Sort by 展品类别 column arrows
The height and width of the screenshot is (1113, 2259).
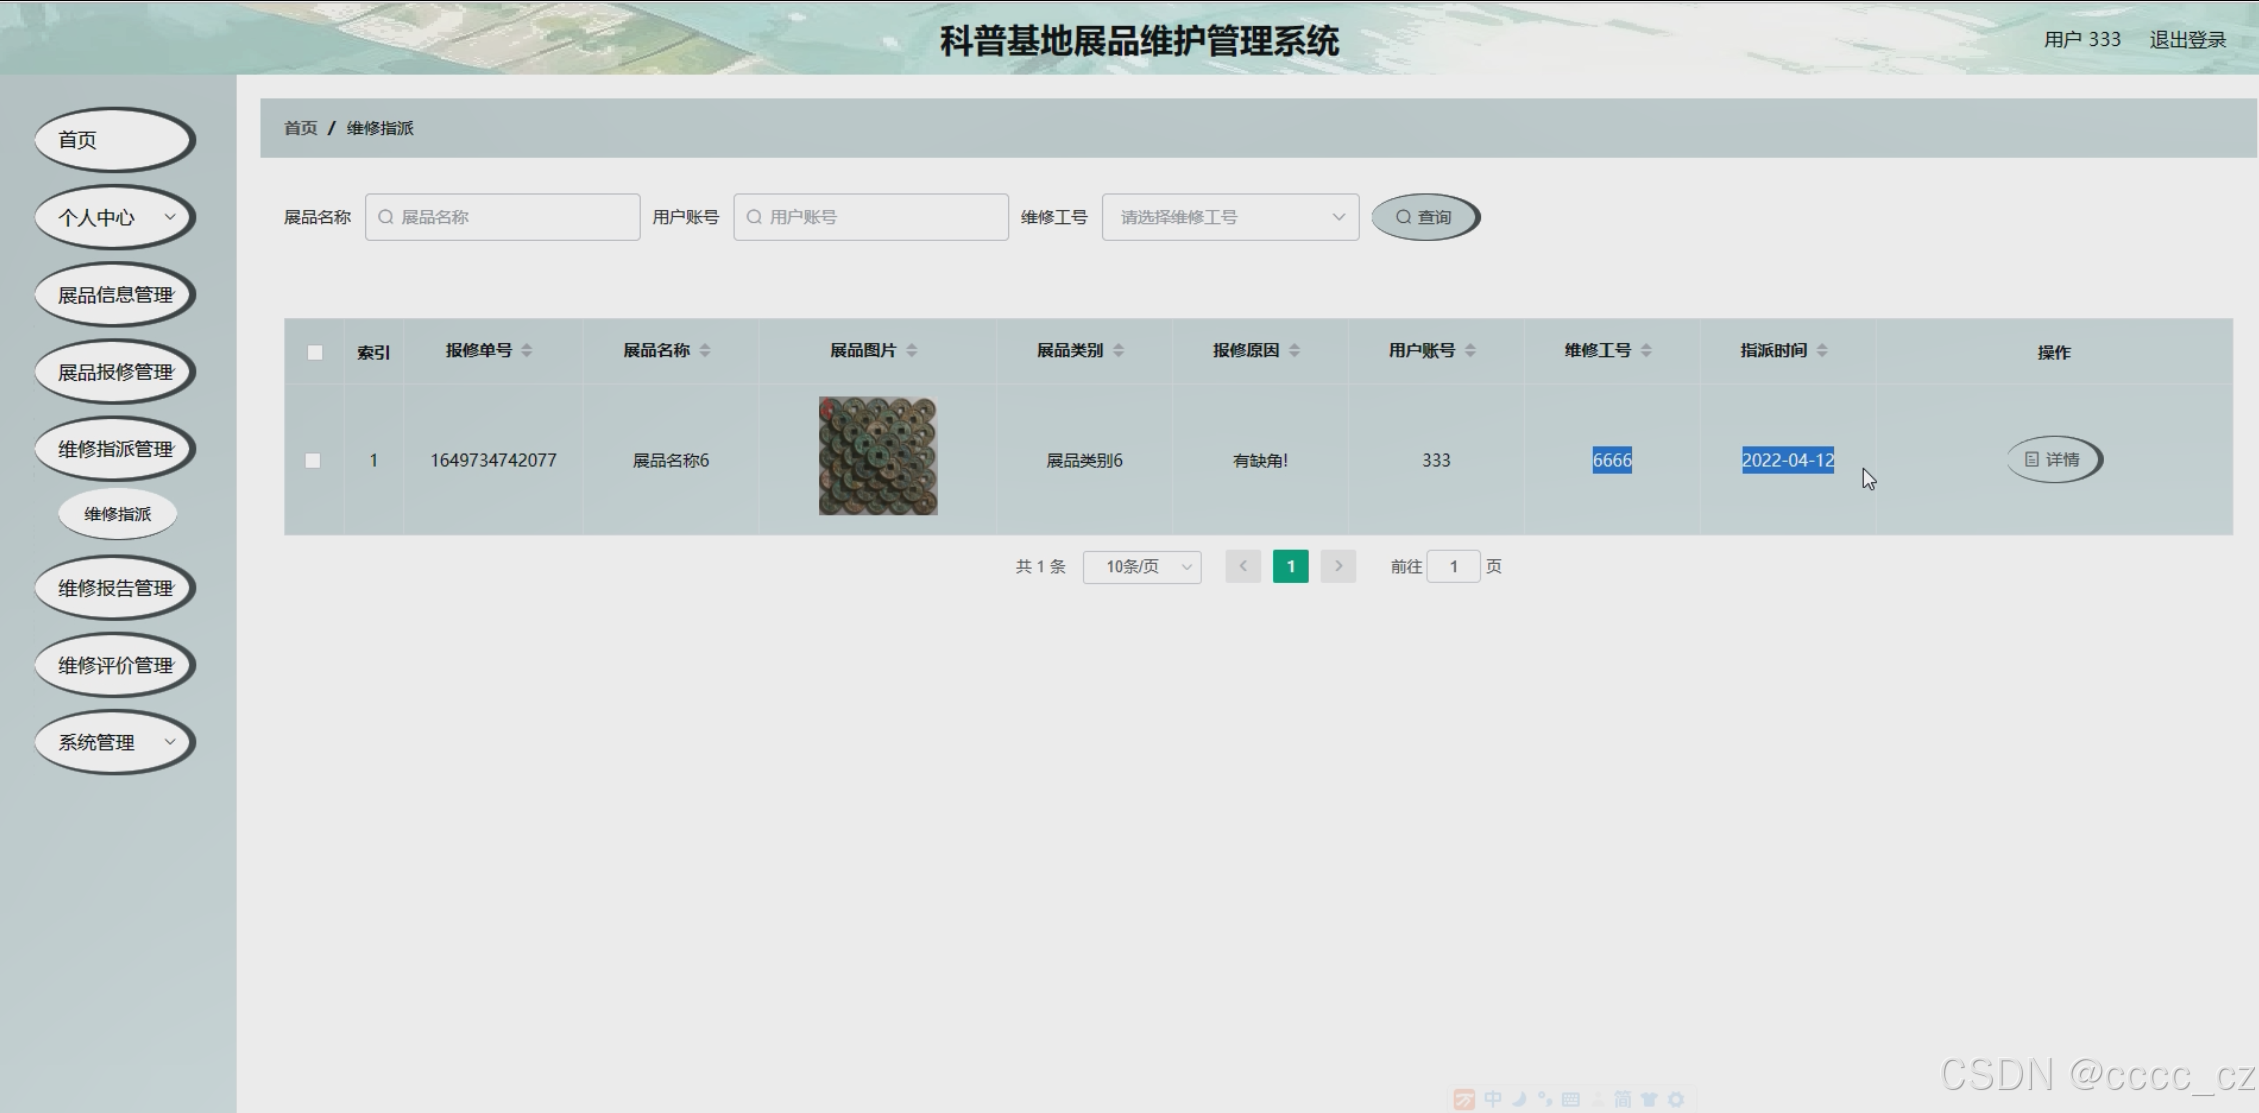pyautogui.click(x=1118, y=350)
